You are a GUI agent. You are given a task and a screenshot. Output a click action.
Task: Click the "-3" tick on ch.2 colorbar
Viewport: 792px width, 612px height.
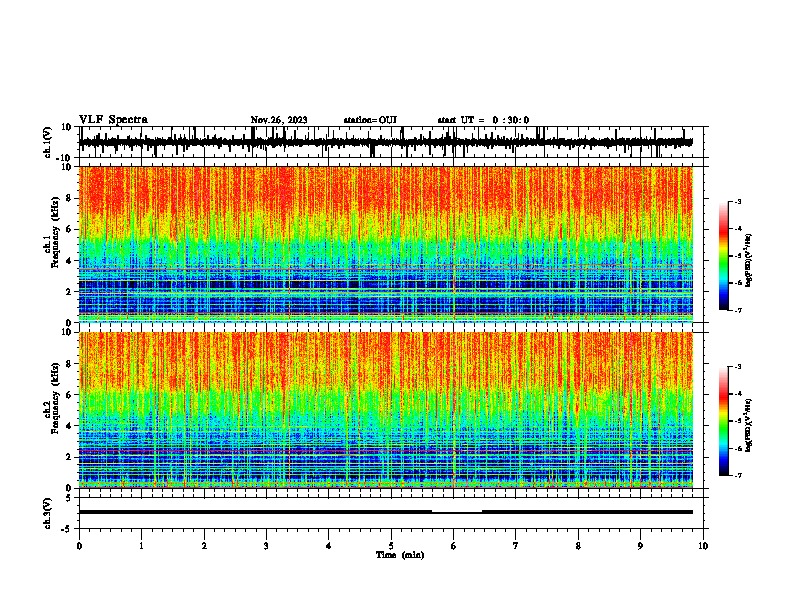[x=737, y=367]
